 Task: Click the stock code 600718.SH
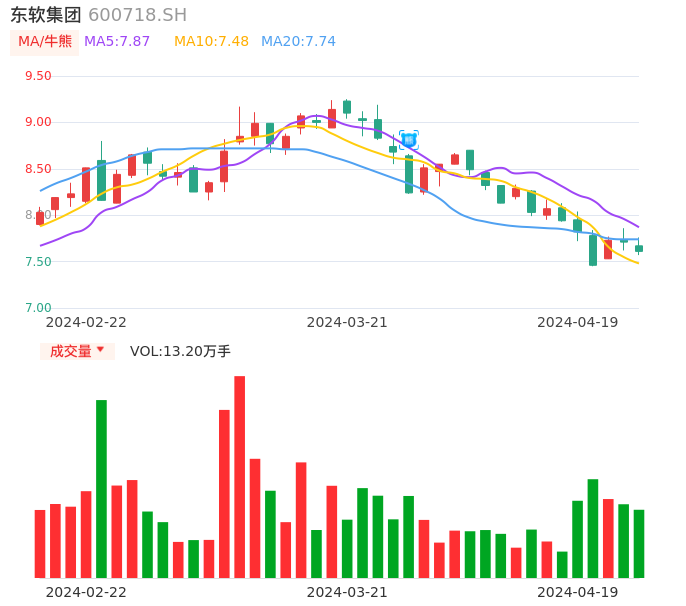coord(137,15)
